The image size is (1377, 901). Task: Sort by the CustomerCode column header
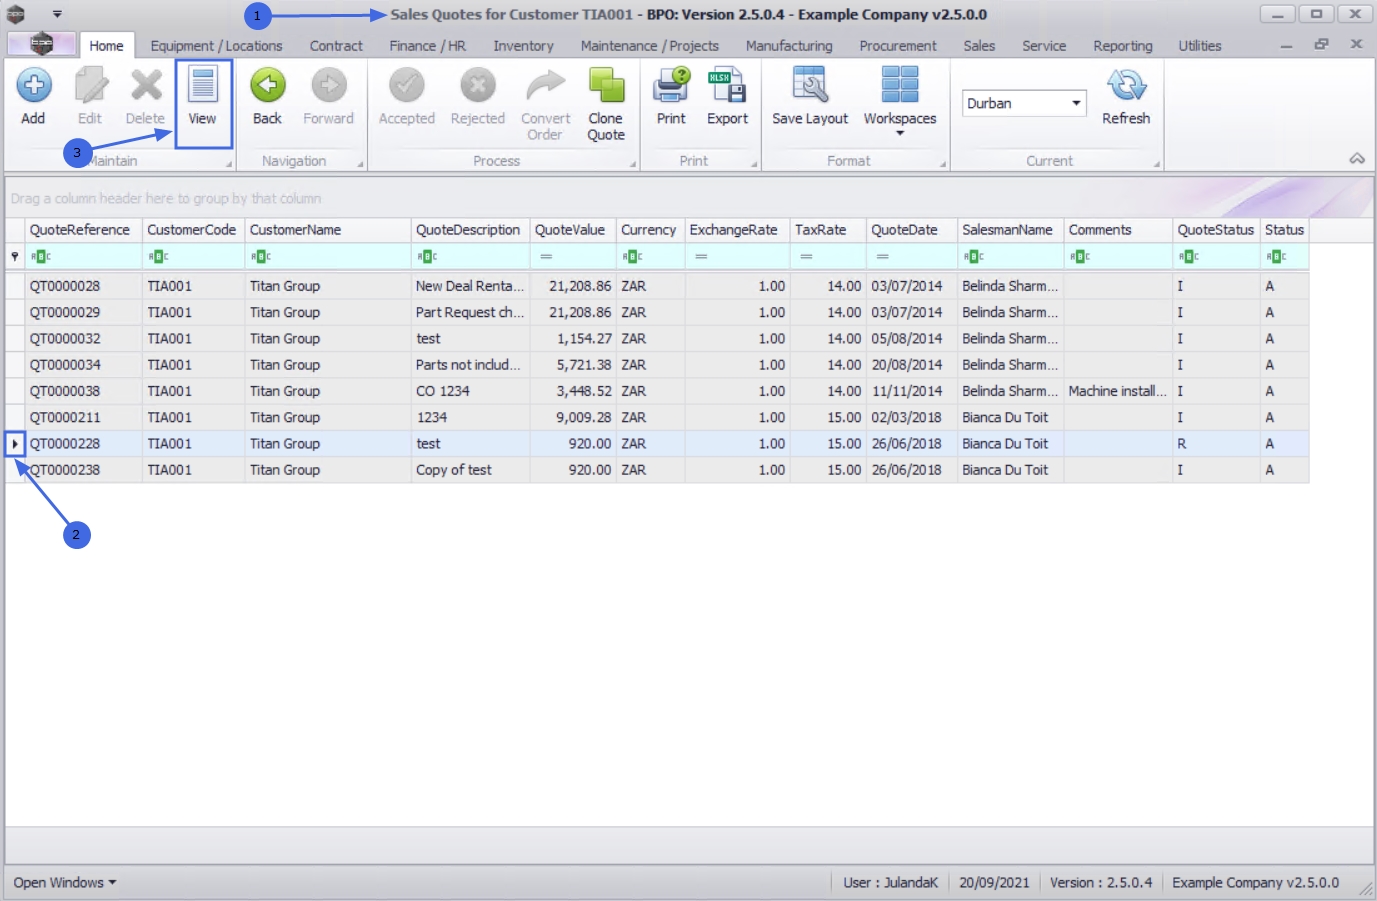pyautogui.click(x=193, y=230)
